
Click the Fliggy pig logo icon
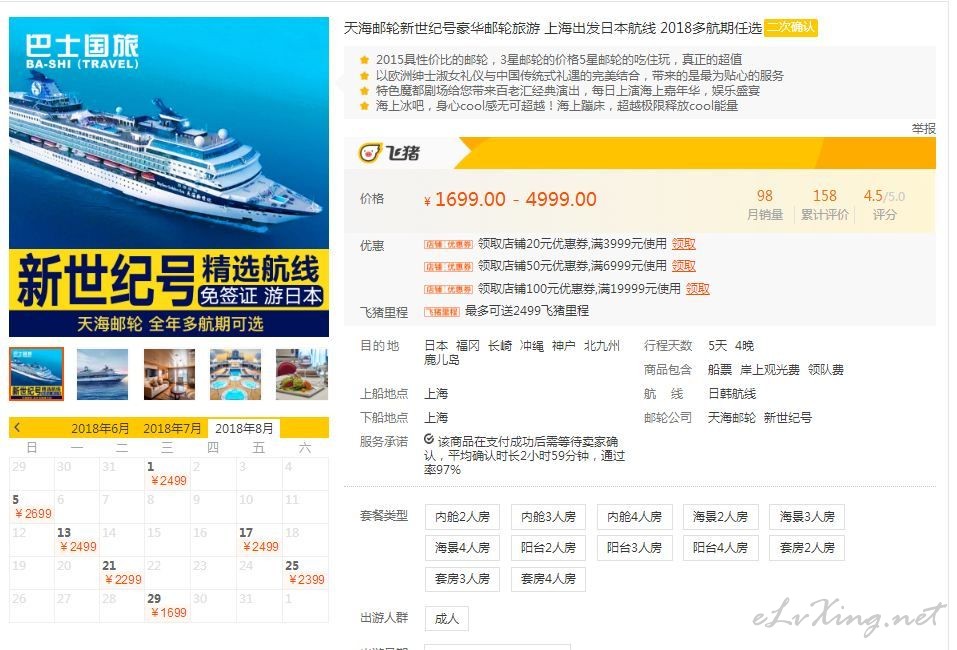point(370,152)
